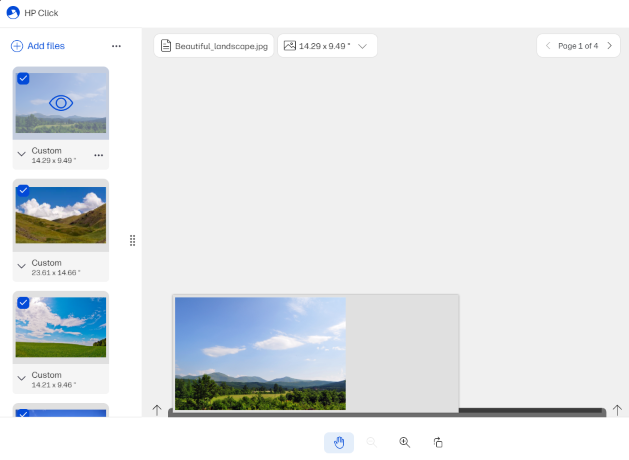Image resolution: width=629 pixels, height=460 pixels.
Task: Click the Add files button
Action: (38, 46)
